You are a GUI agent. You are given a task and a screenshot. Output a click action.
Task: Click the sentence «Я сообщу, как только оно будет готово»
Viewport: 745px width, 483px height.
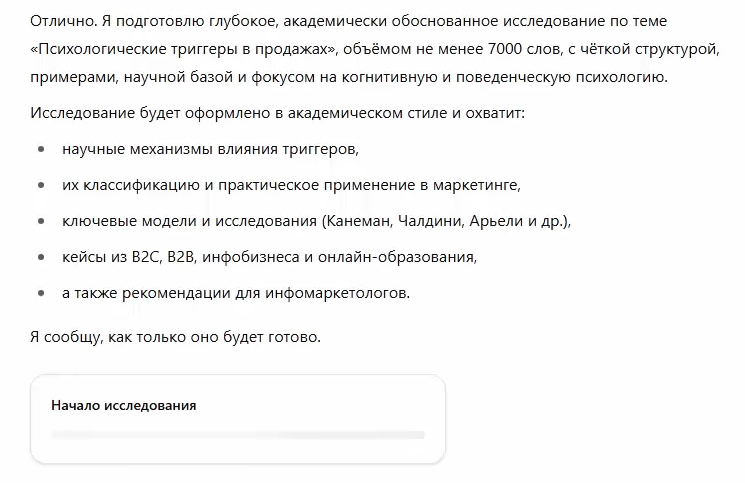(x=174, y=337)
